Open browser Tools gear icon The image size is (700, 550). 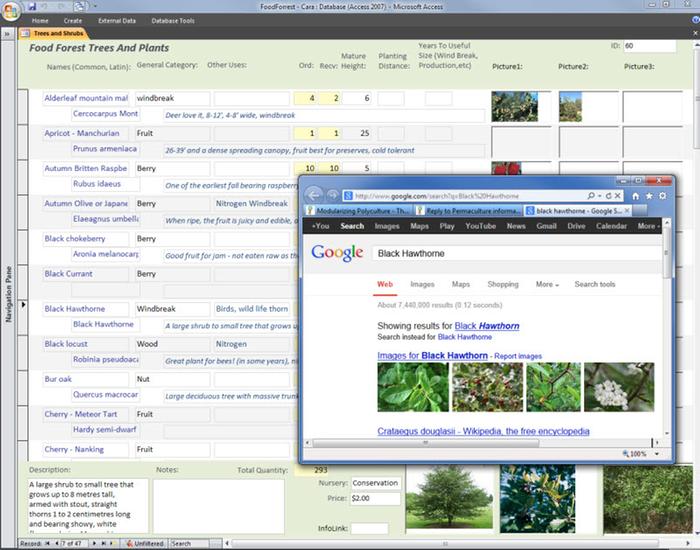(x=663, y=196)
